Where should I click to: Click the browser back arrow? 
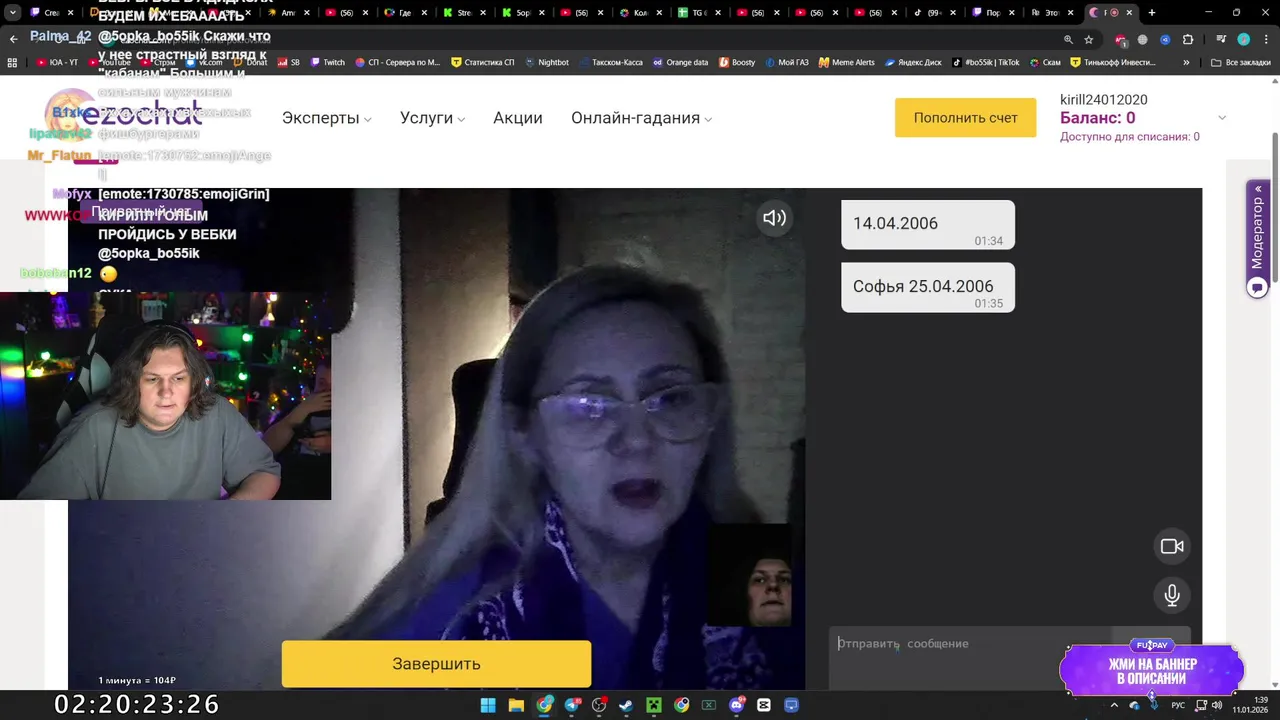[13, 39]
